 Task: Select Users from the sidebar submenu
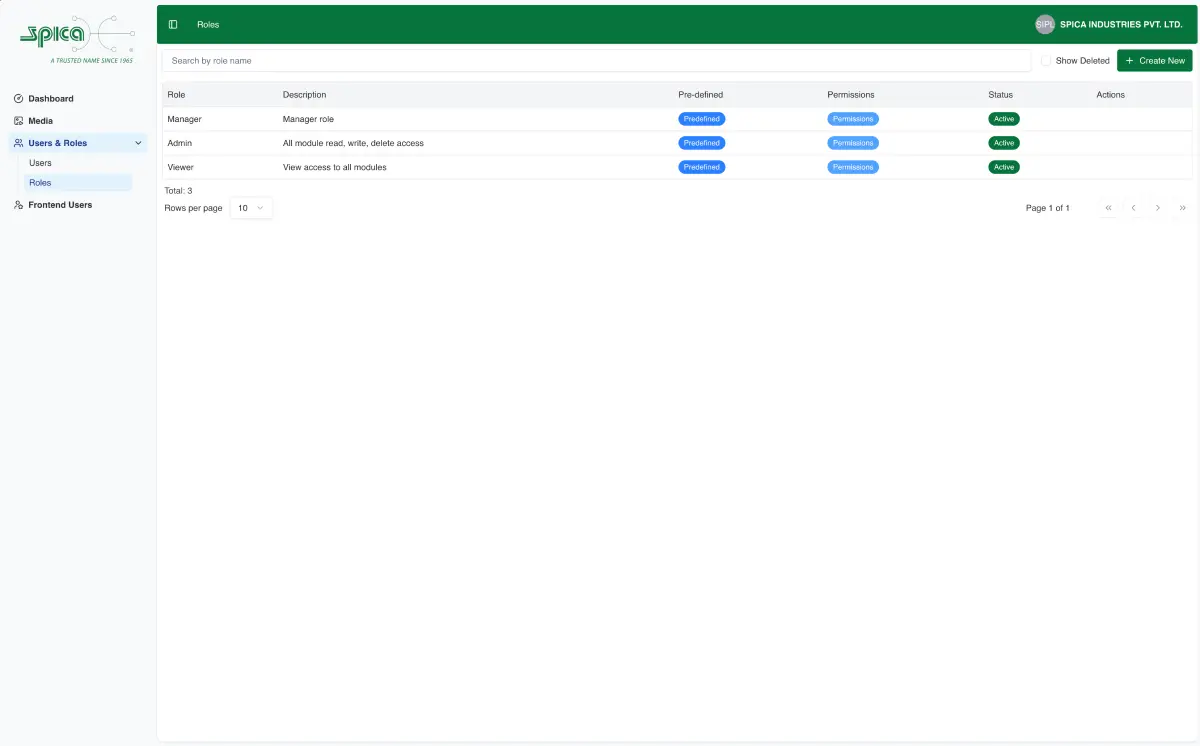(40, 162)
